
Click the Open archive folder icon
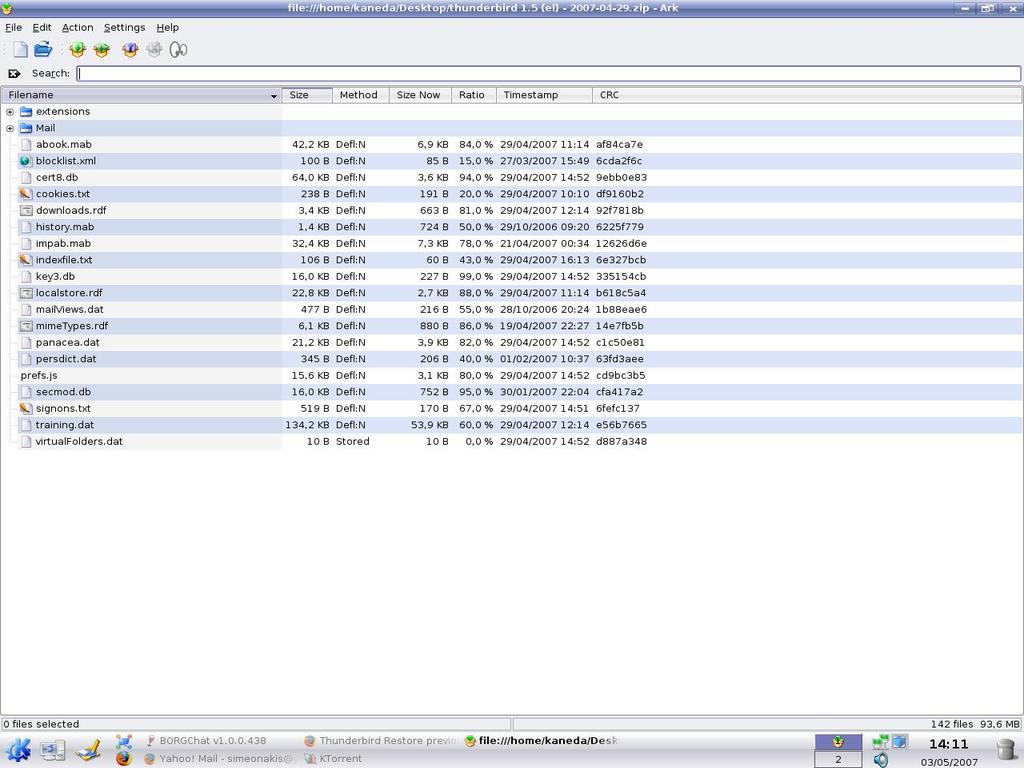[43, 49]
